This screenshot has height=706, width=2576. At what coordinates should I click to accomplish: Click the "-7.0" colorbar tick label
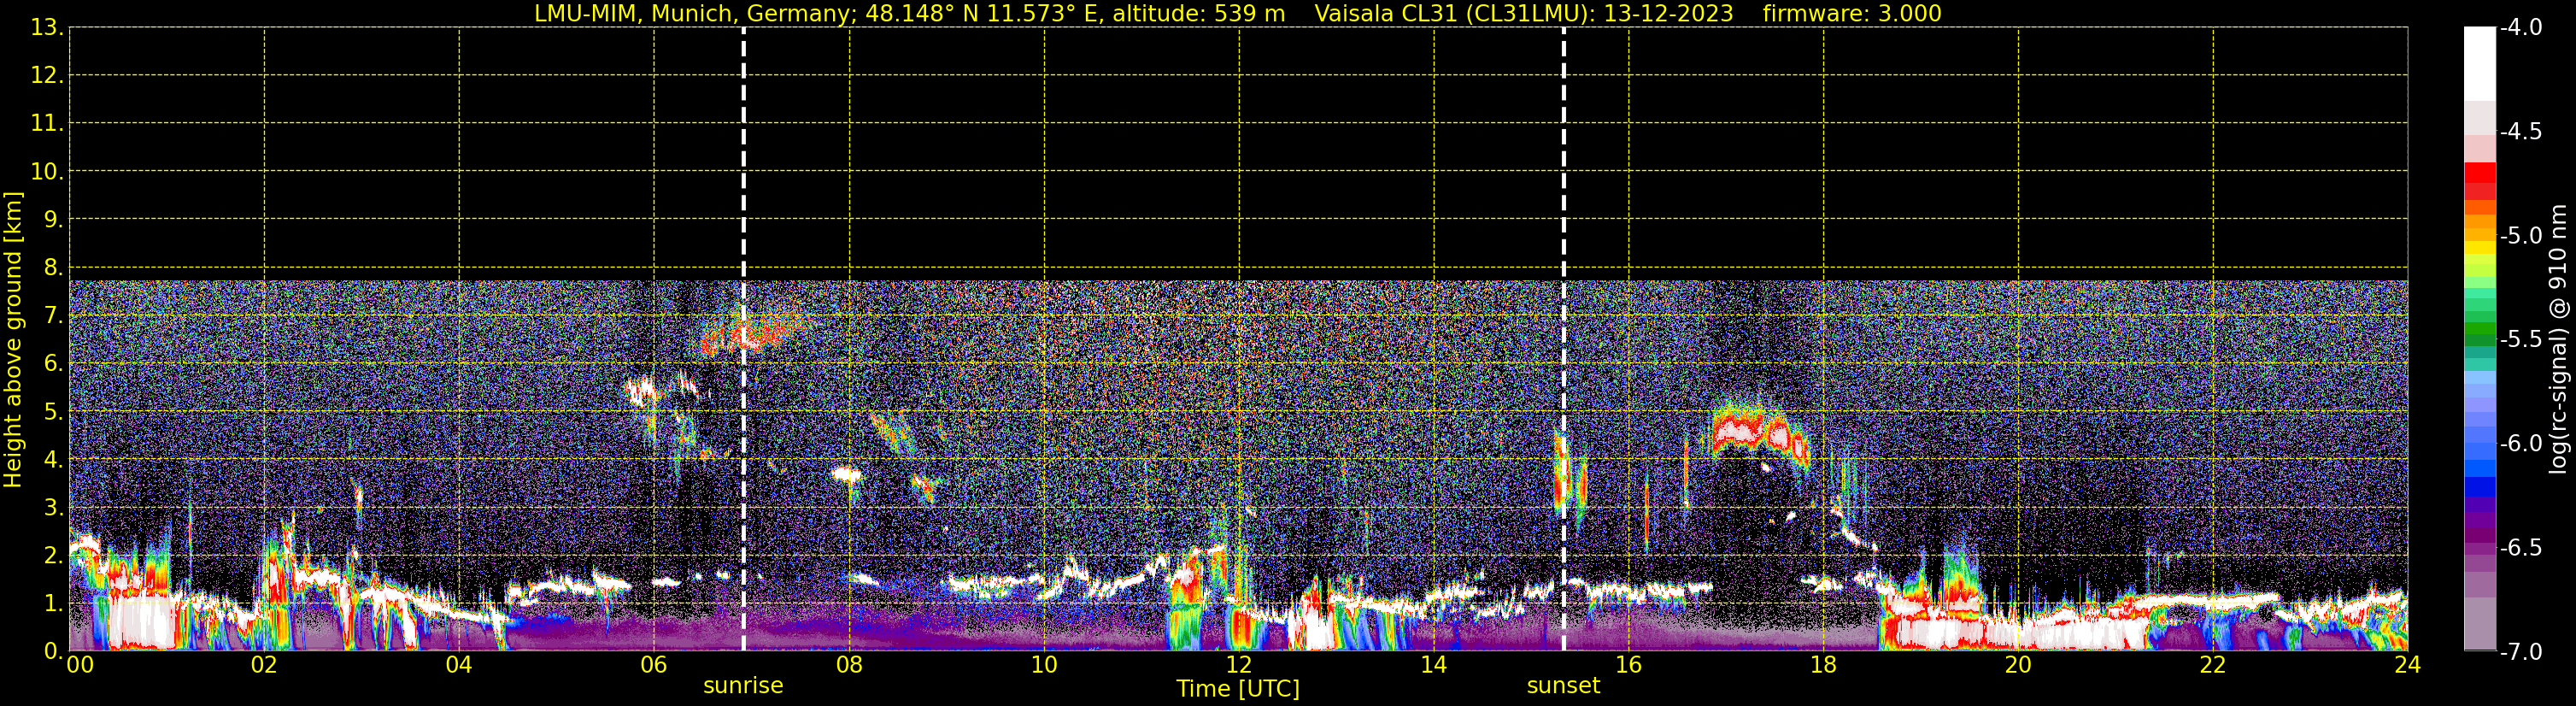(2520, 651)
